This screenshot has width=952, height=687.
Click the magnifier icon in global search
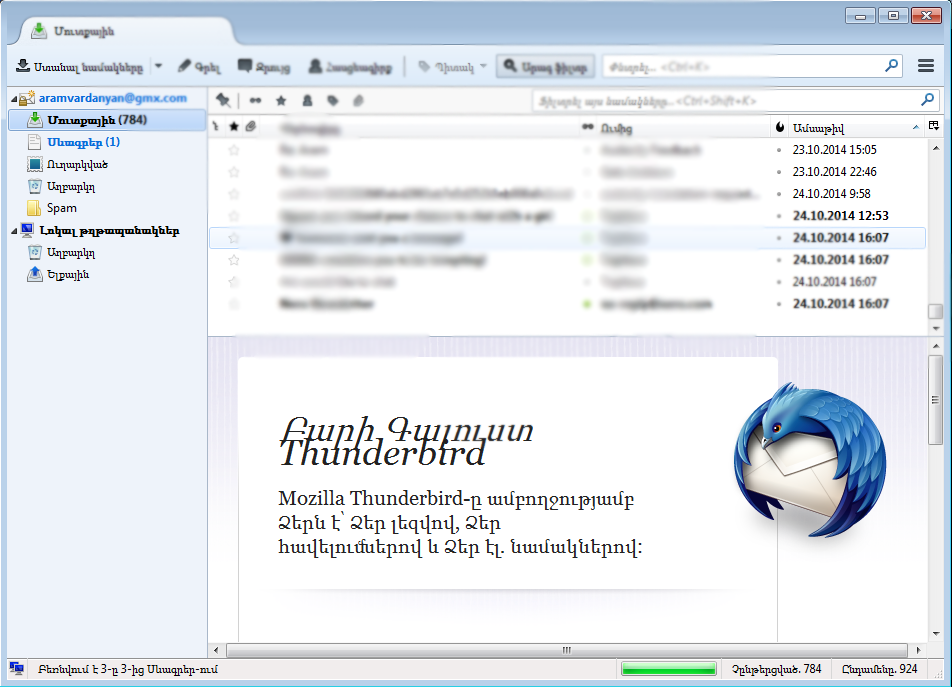(x=891, y=66)
